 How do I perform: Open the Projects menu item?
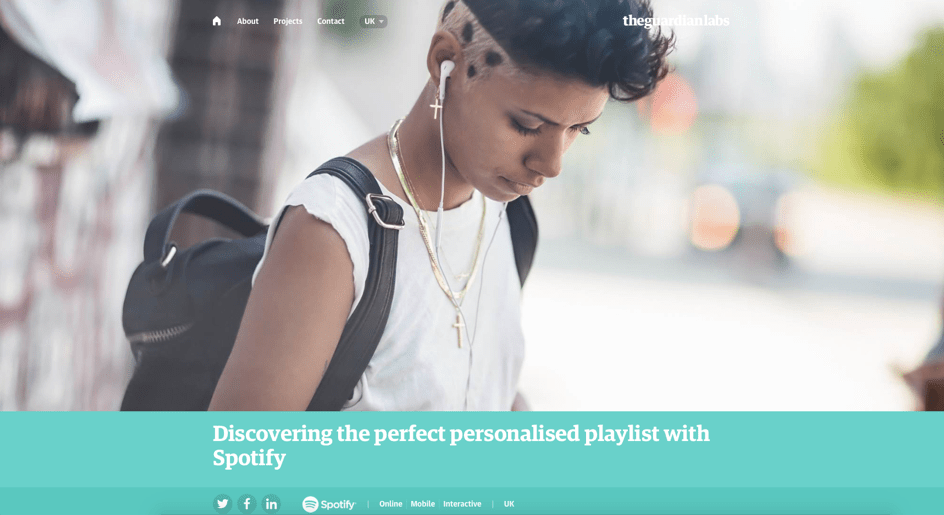tap(288, 21)
